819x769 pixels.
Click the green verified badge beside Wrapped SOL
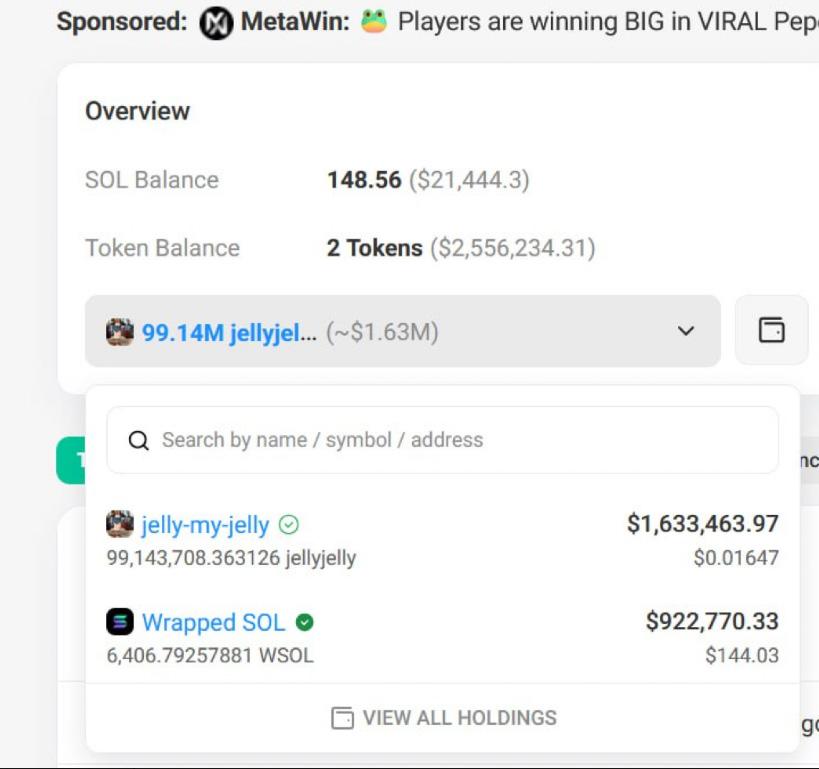click(x=305, y=622)
